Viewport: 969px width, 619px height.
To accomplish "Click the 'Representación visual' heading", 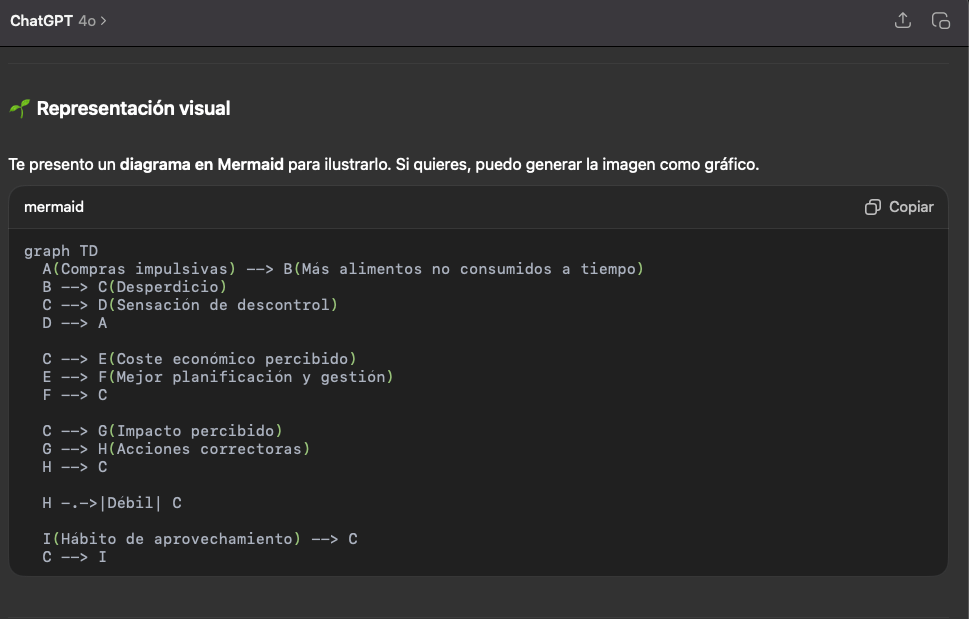I will (x=133, y=108).
